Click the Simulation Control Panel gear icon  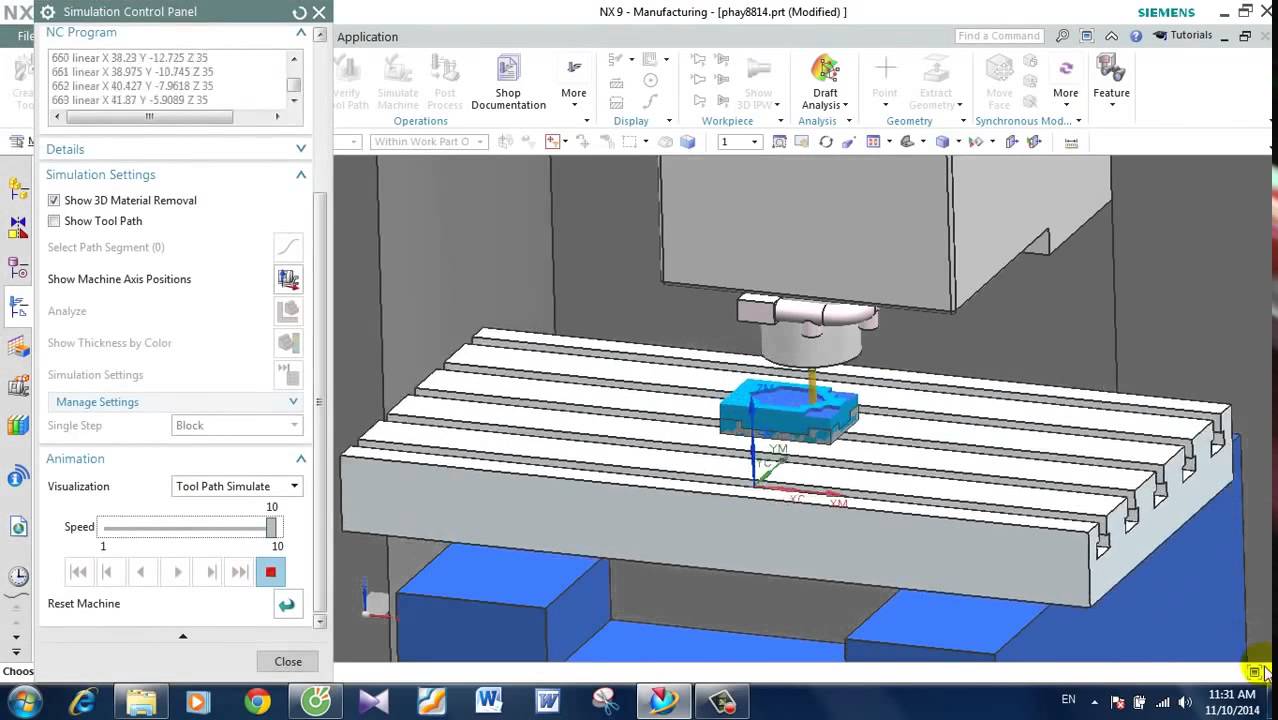[x=47, y=12]
